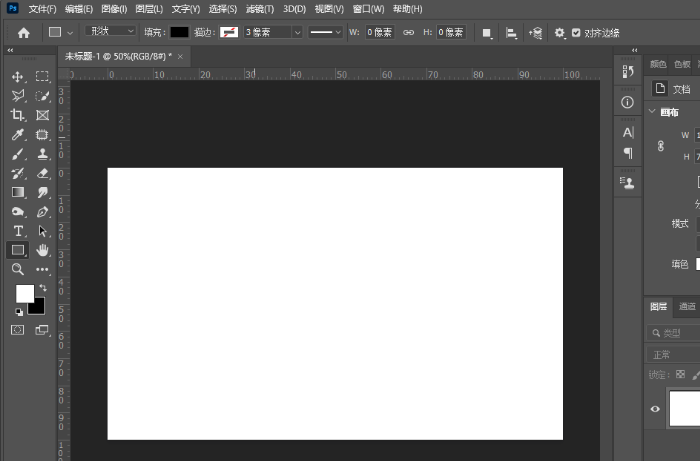The width and height of the screenshot is (700, 461).
Task: Toggle Quick Mask mode
Action: (x=17, y=330)
